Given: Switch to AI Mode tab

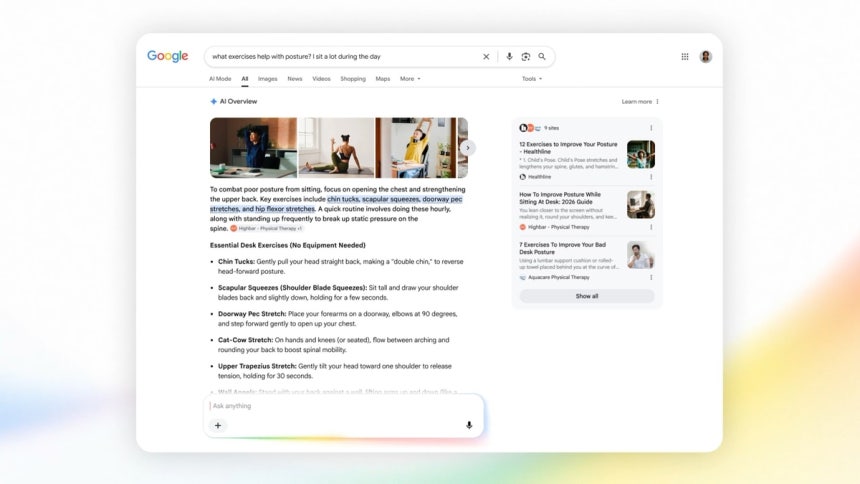Looking at the screenshot, I should click(x=220, y=79).
